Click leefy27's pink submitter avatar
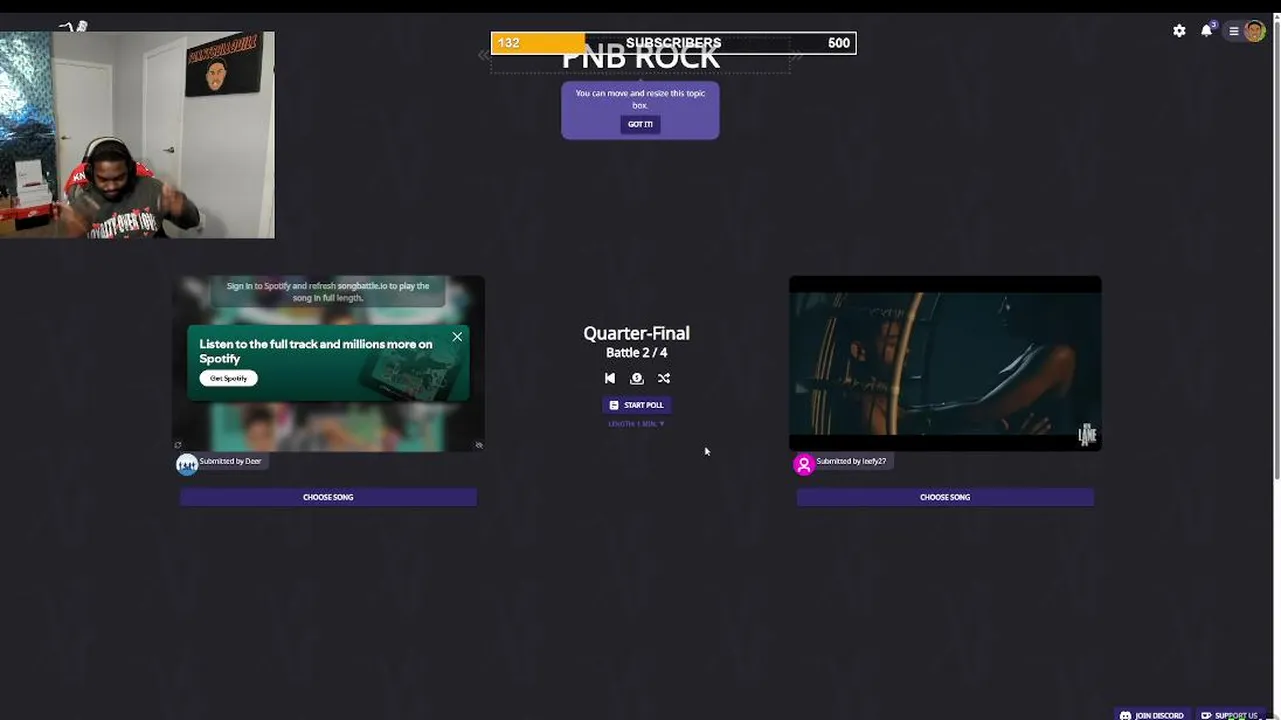Image resolution: width=1281 pixels, height=720 pixels. point(804,464)
